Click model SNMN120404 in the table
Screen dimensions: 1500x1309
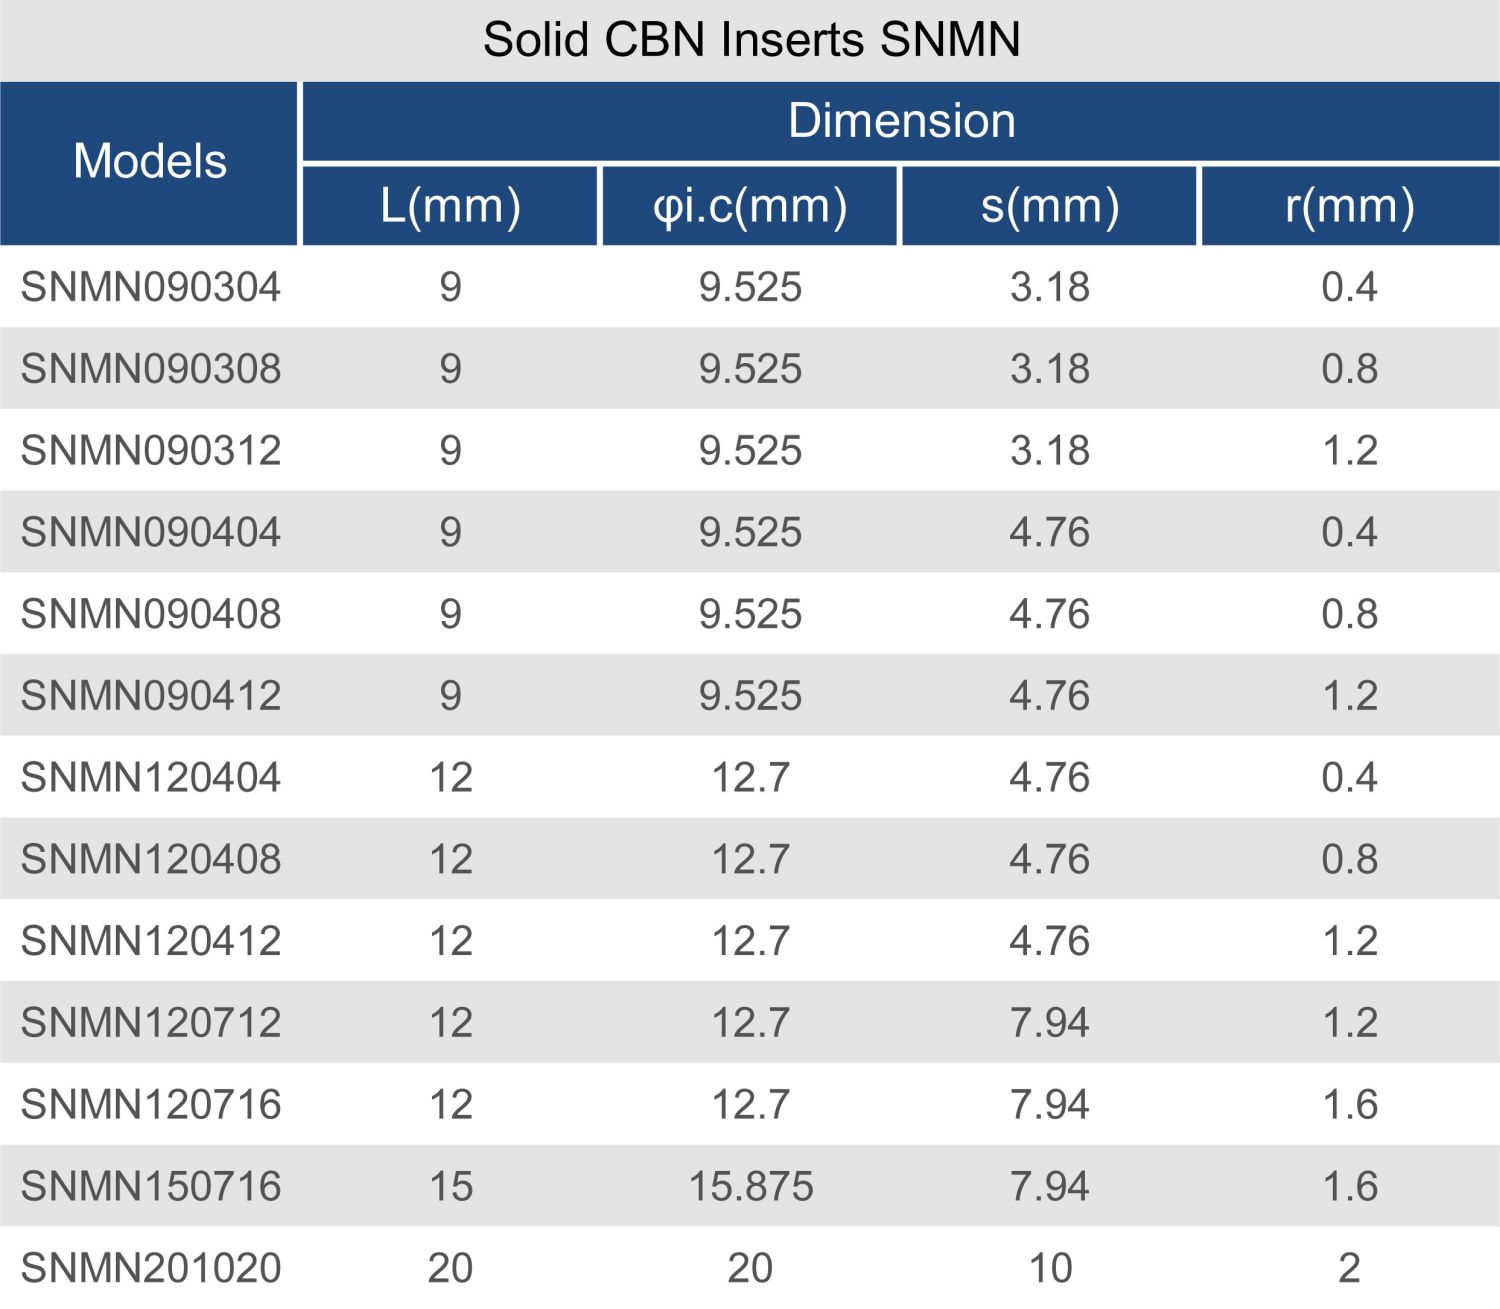coord(151,778)
